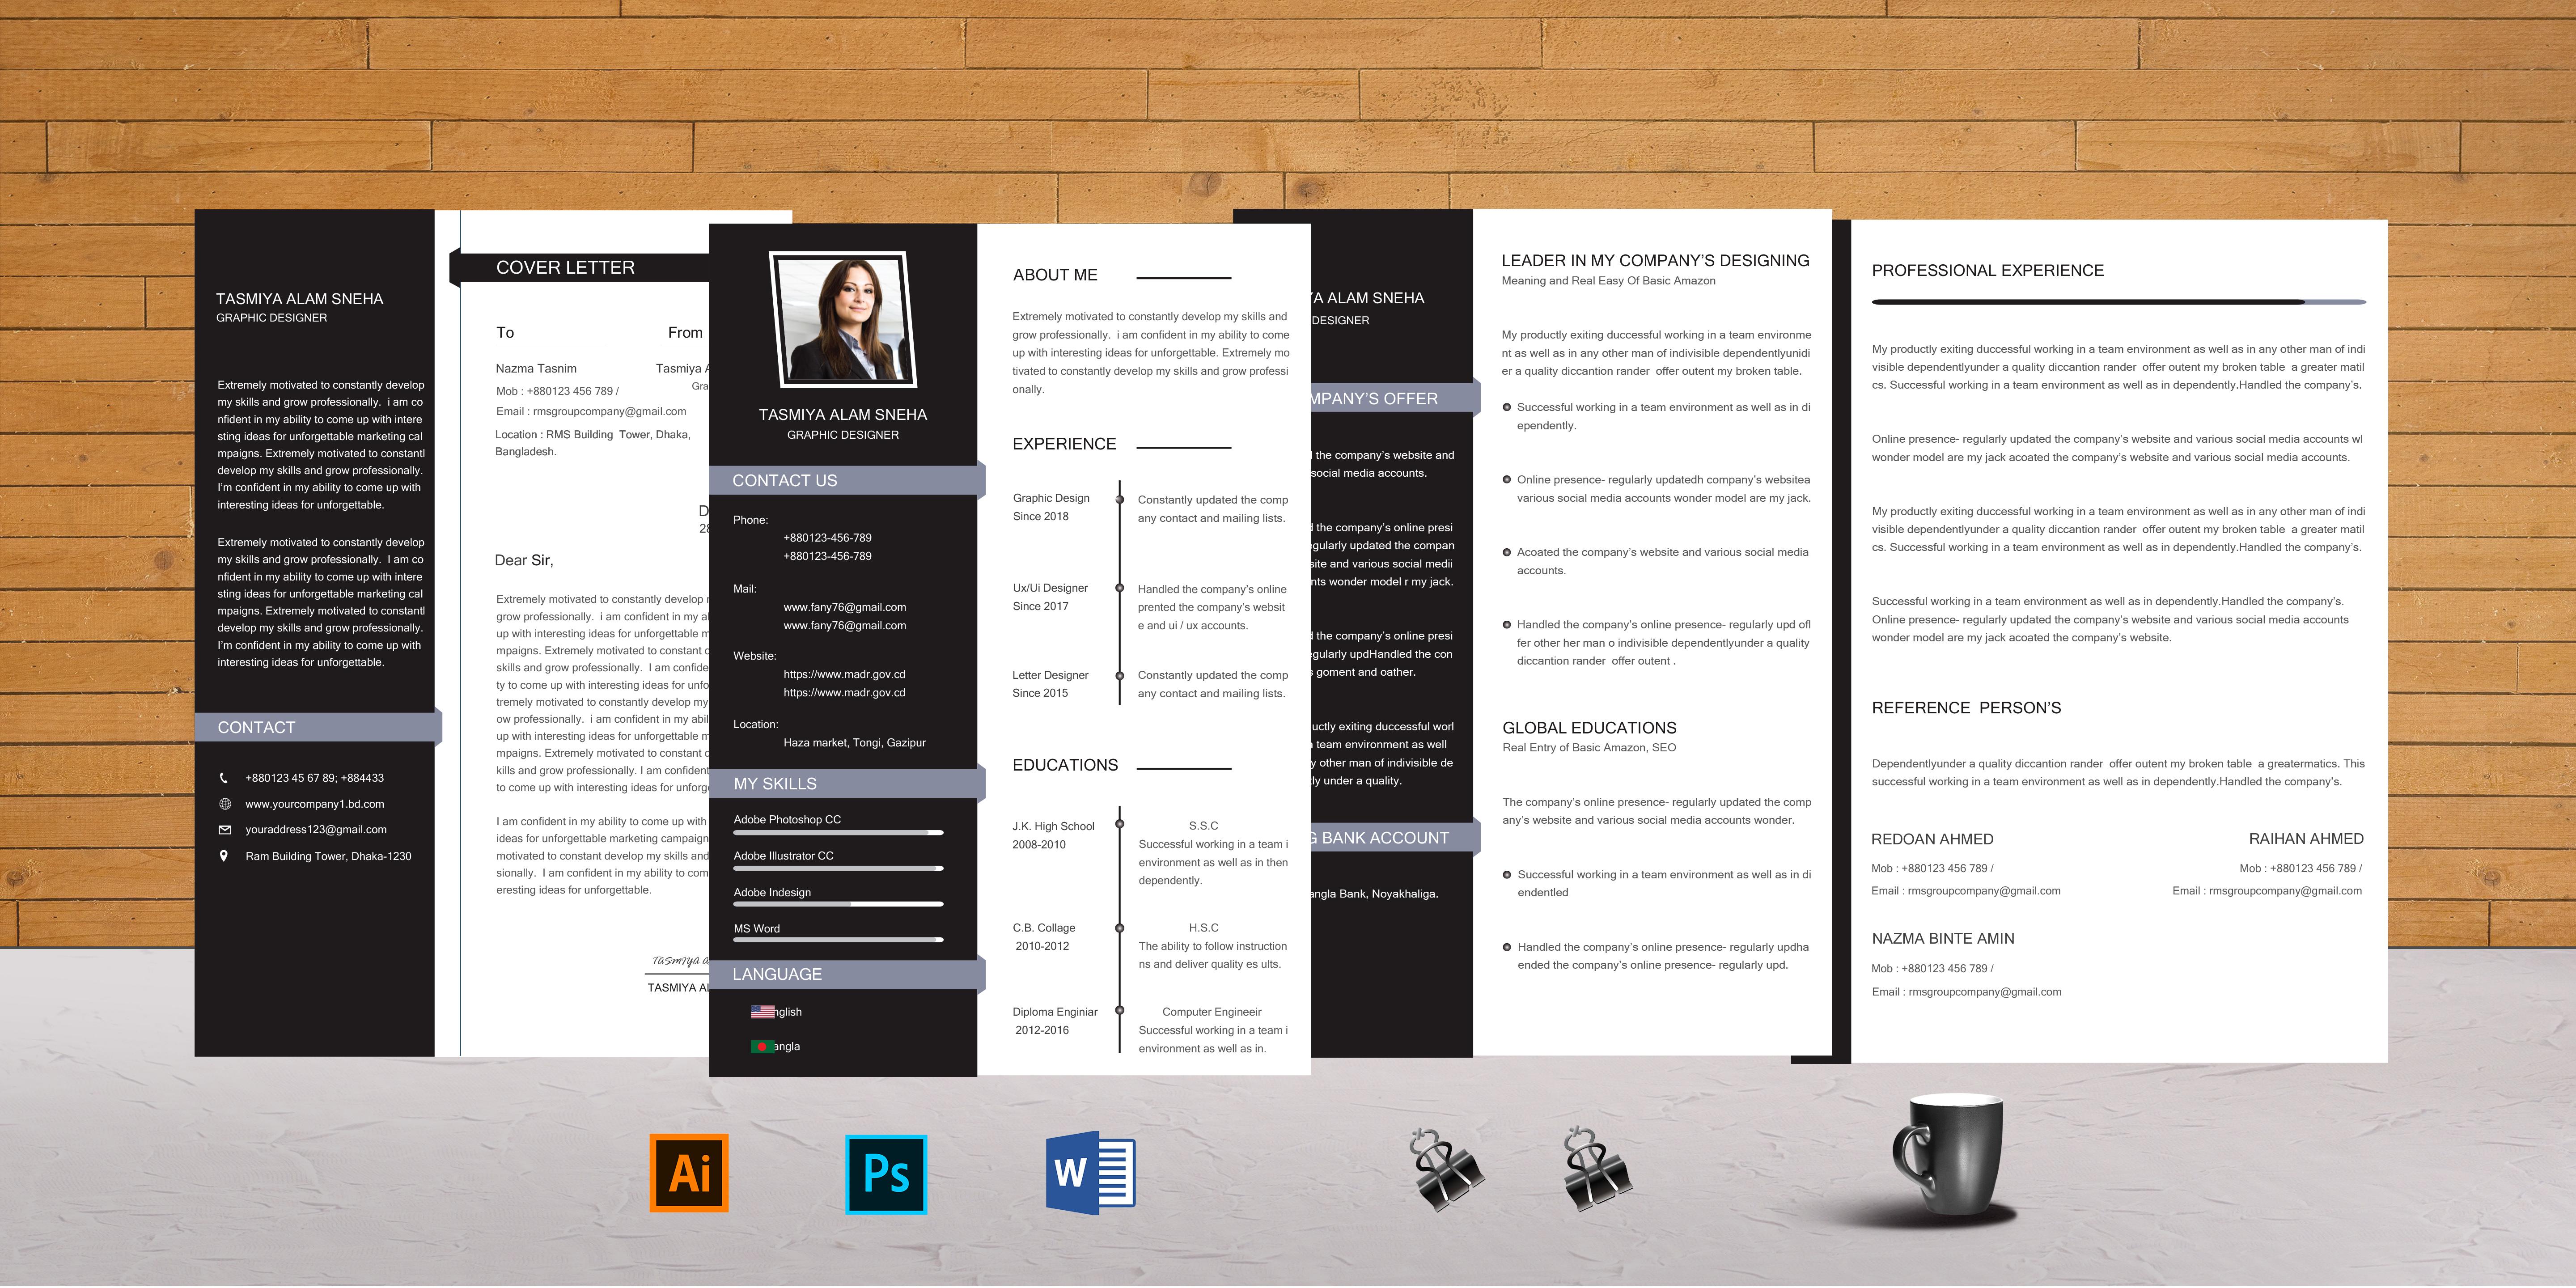
Task: Click the www.fany76@gmail.com email link
Action: [844, 607]
